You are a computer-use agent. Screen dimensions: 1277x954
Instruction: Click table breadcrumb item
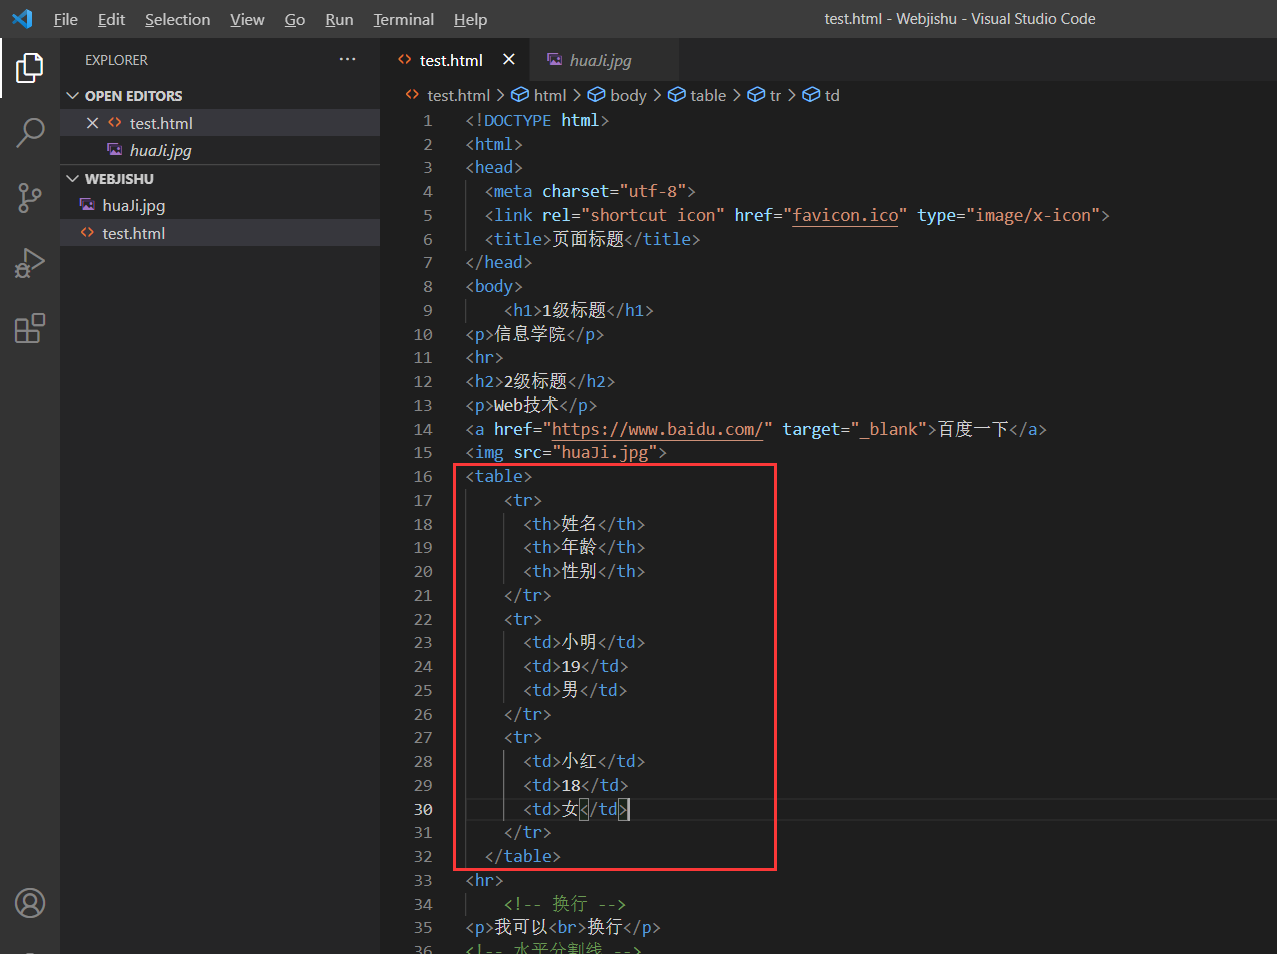coord(708,95)
